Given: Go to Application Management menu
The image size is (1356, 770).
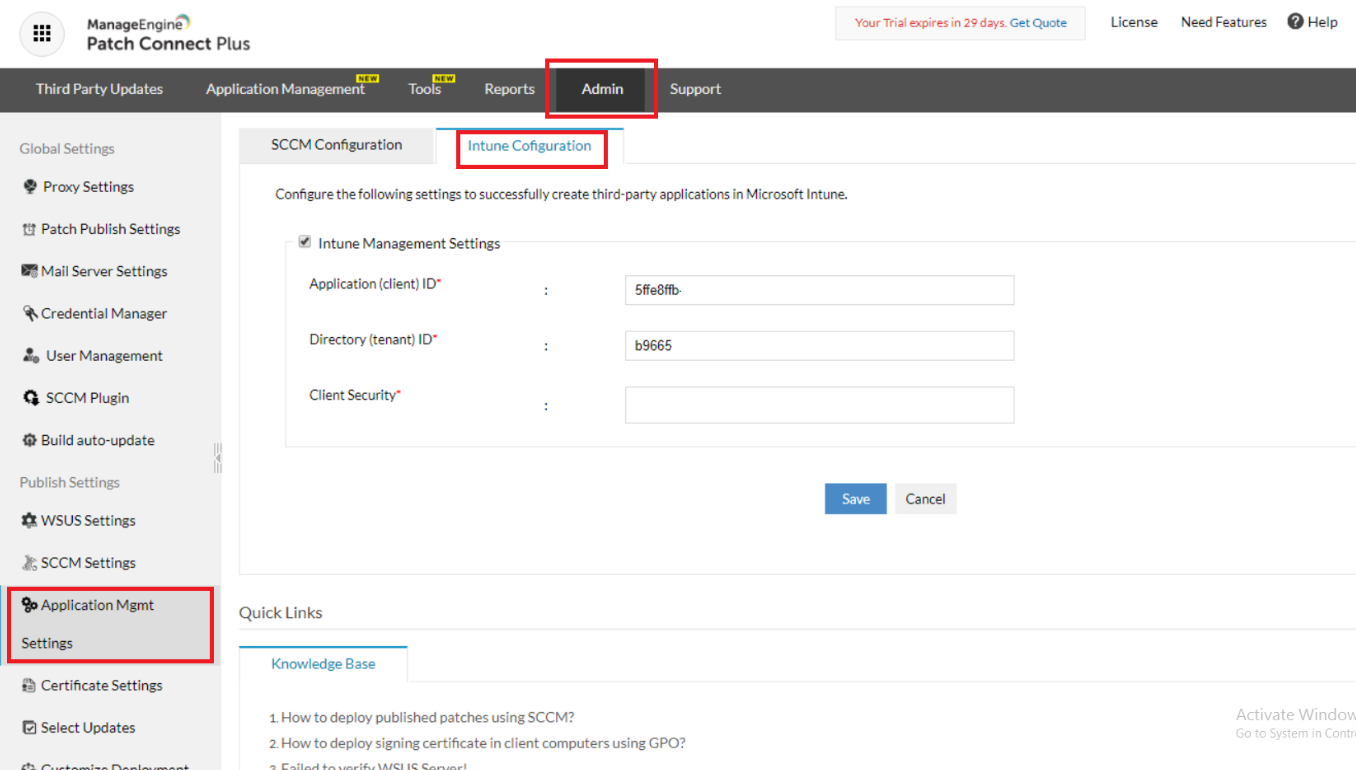Looking at the screenshot, I should click(x=285, y=89).
